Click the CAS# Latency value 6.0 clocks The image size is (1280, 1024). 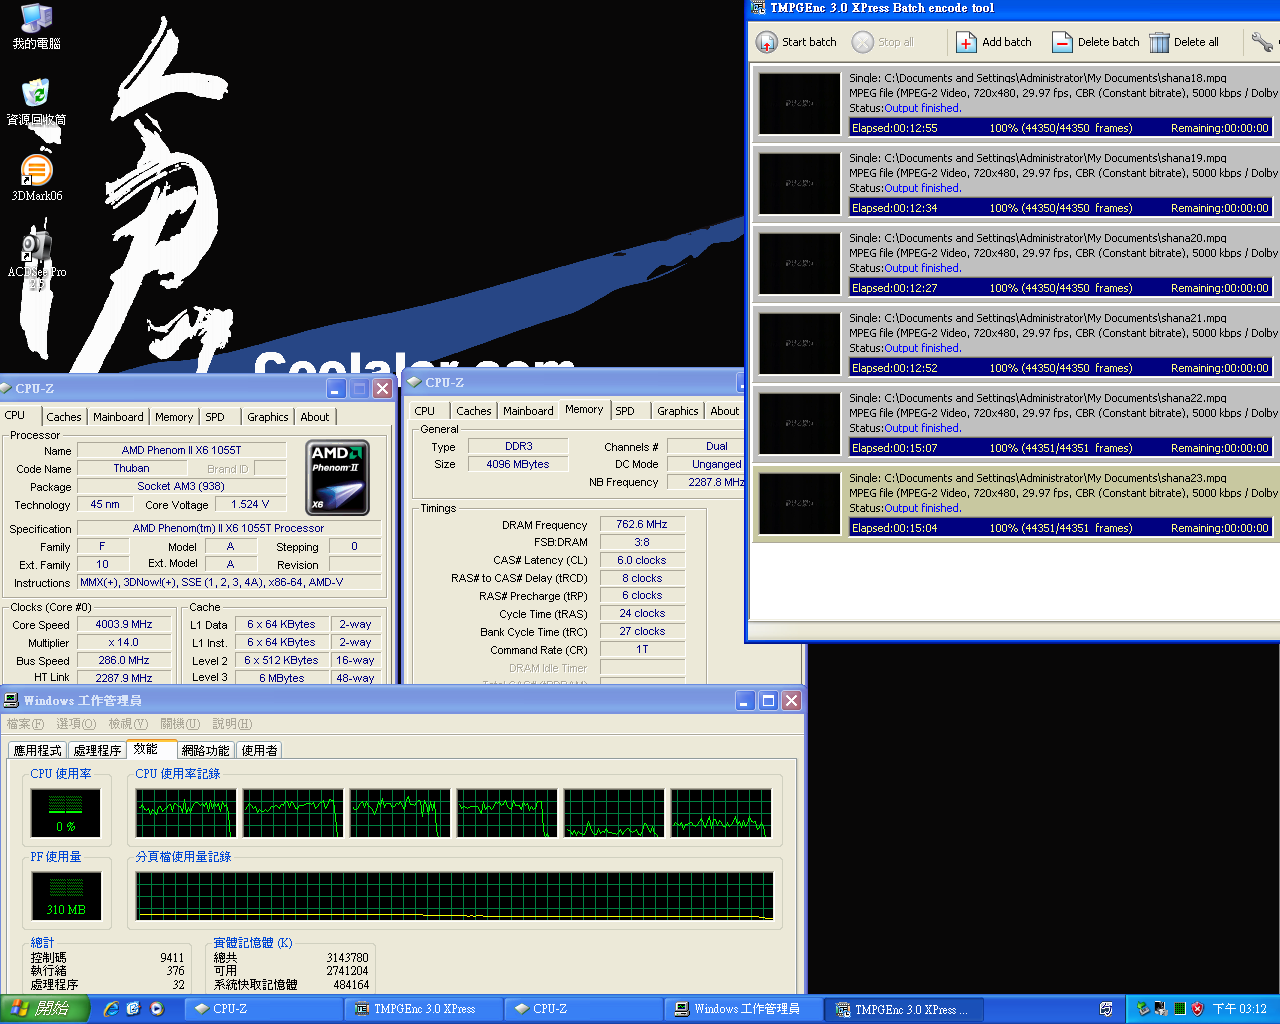tap(642, 560)
